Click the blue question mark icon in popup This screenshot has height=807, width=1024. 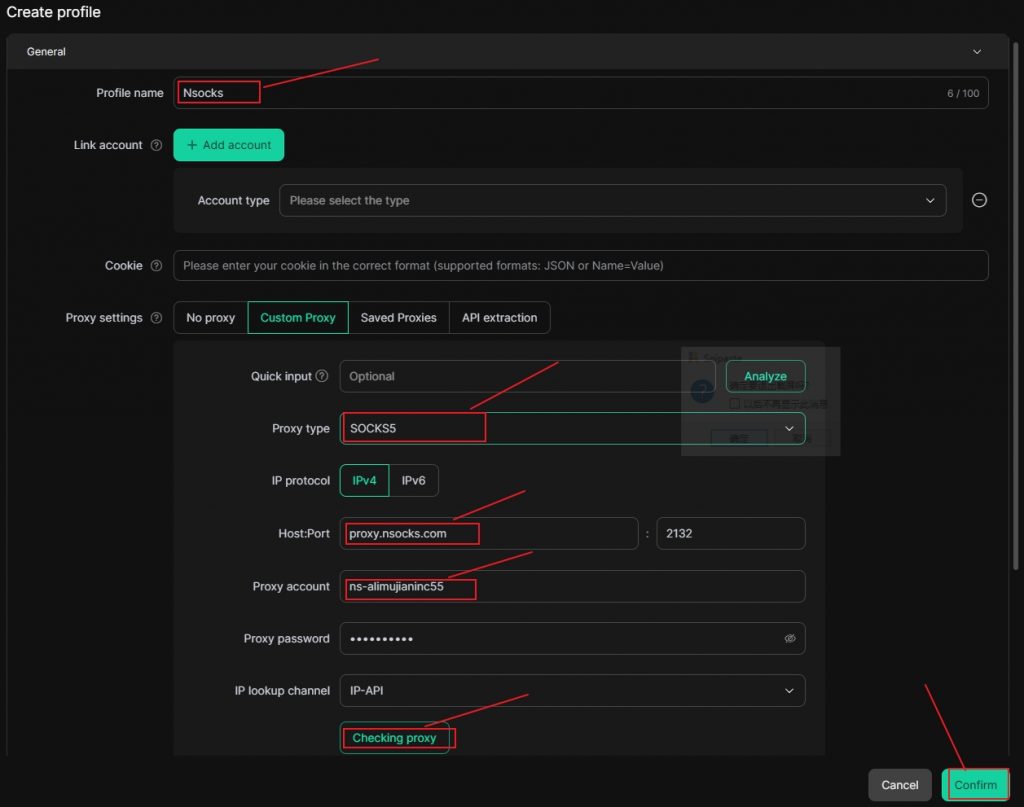coord(702,390)
